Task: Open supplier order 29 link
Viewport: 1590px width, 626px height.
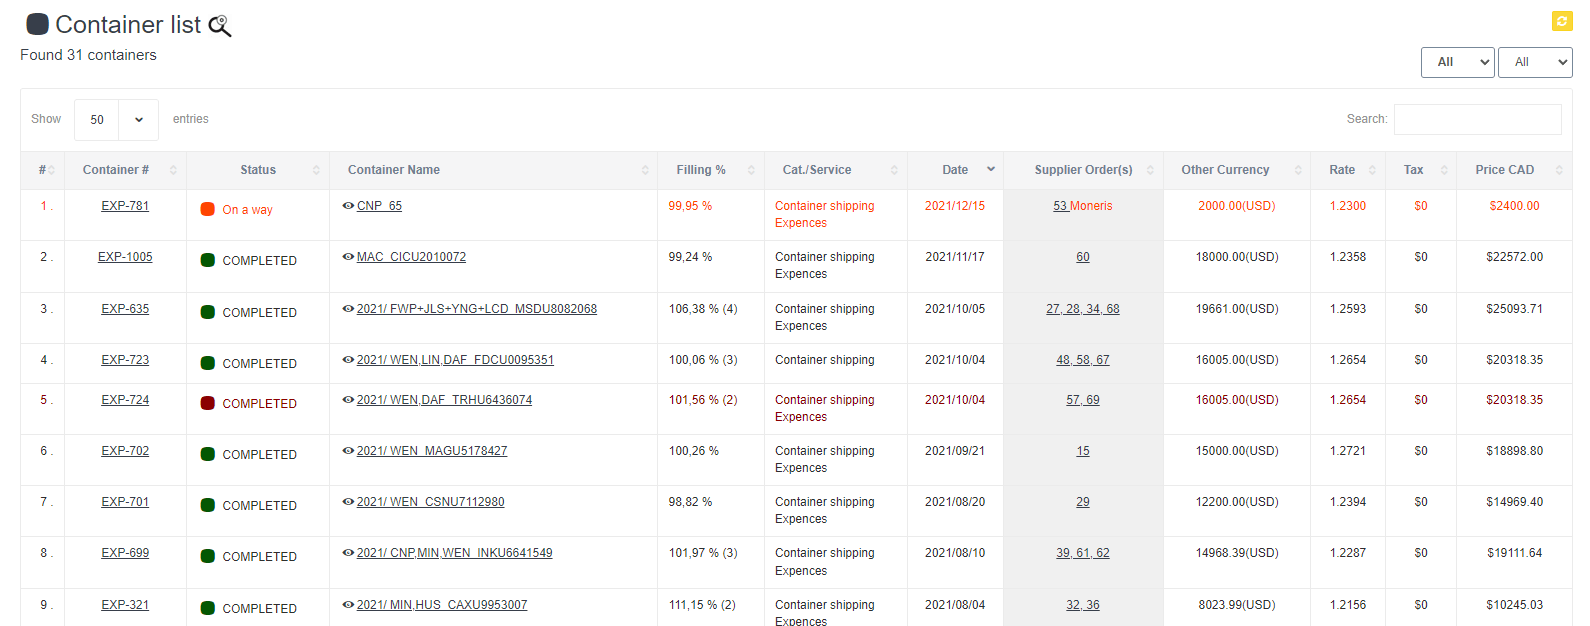Action: (1083, 502)
